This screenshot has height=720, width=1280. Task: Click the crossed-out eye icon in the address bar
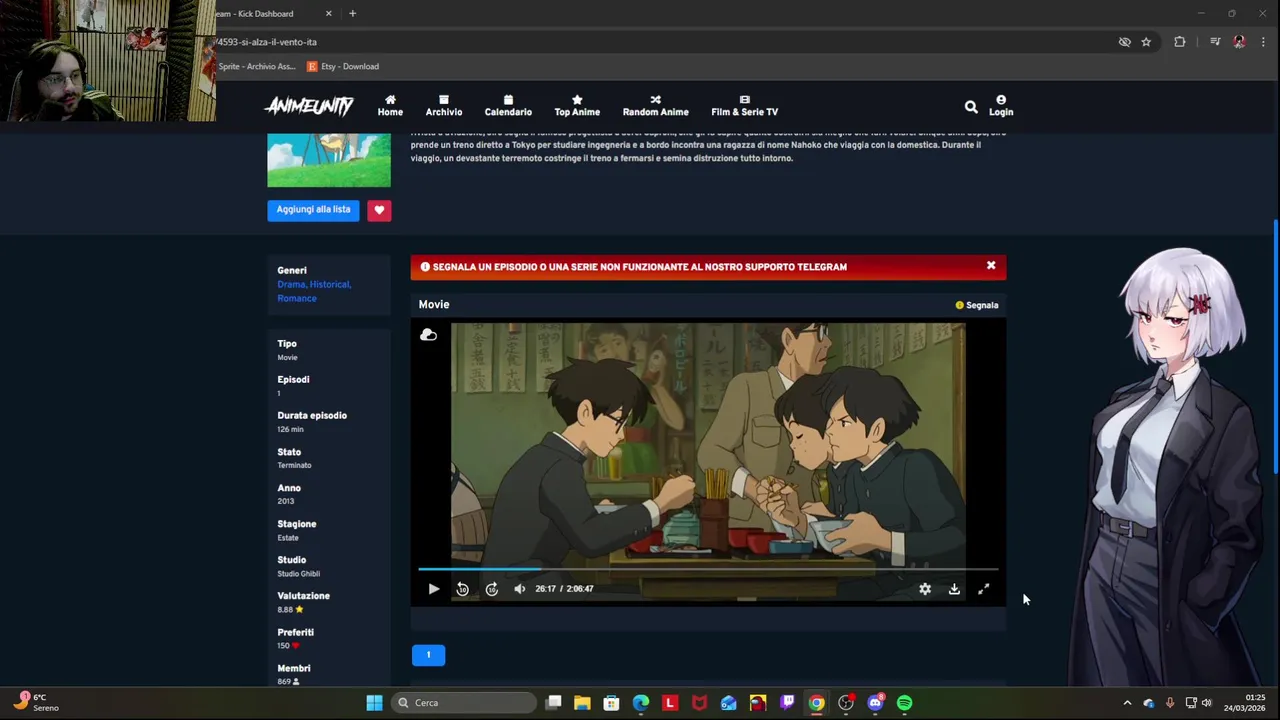tap(1124, 42)
